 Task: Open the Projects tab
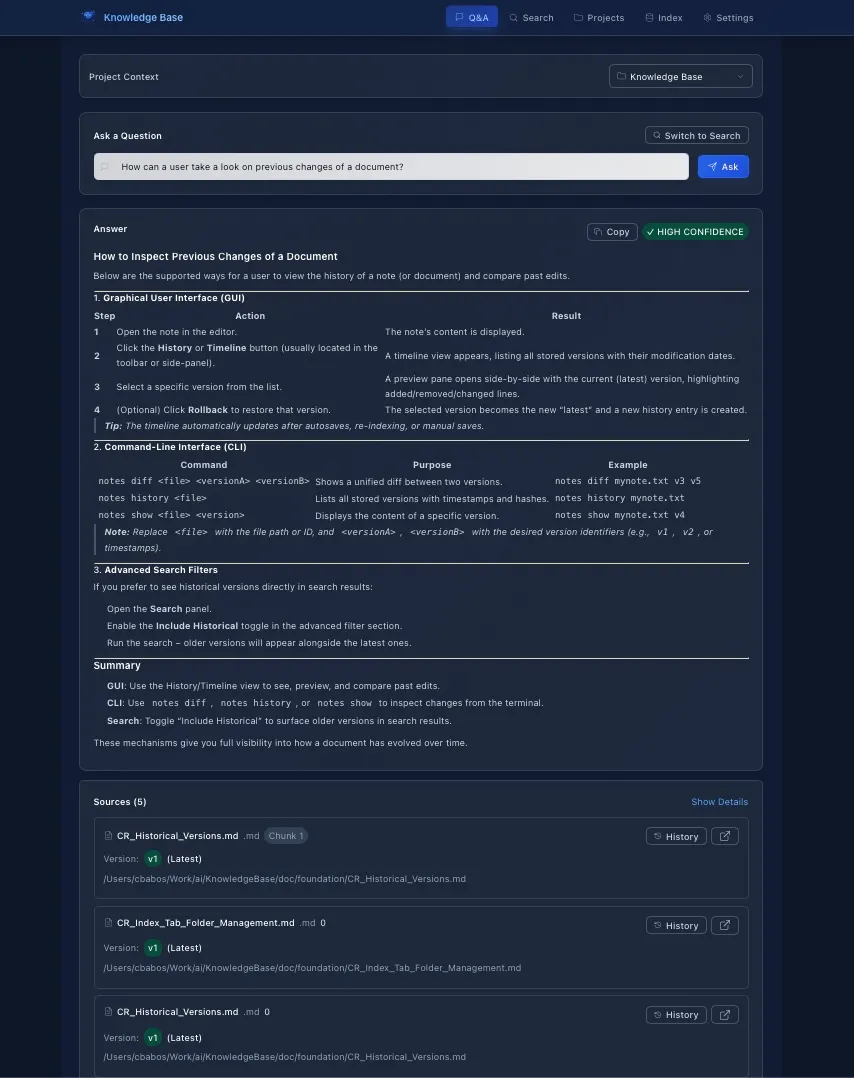pos(599,17)
